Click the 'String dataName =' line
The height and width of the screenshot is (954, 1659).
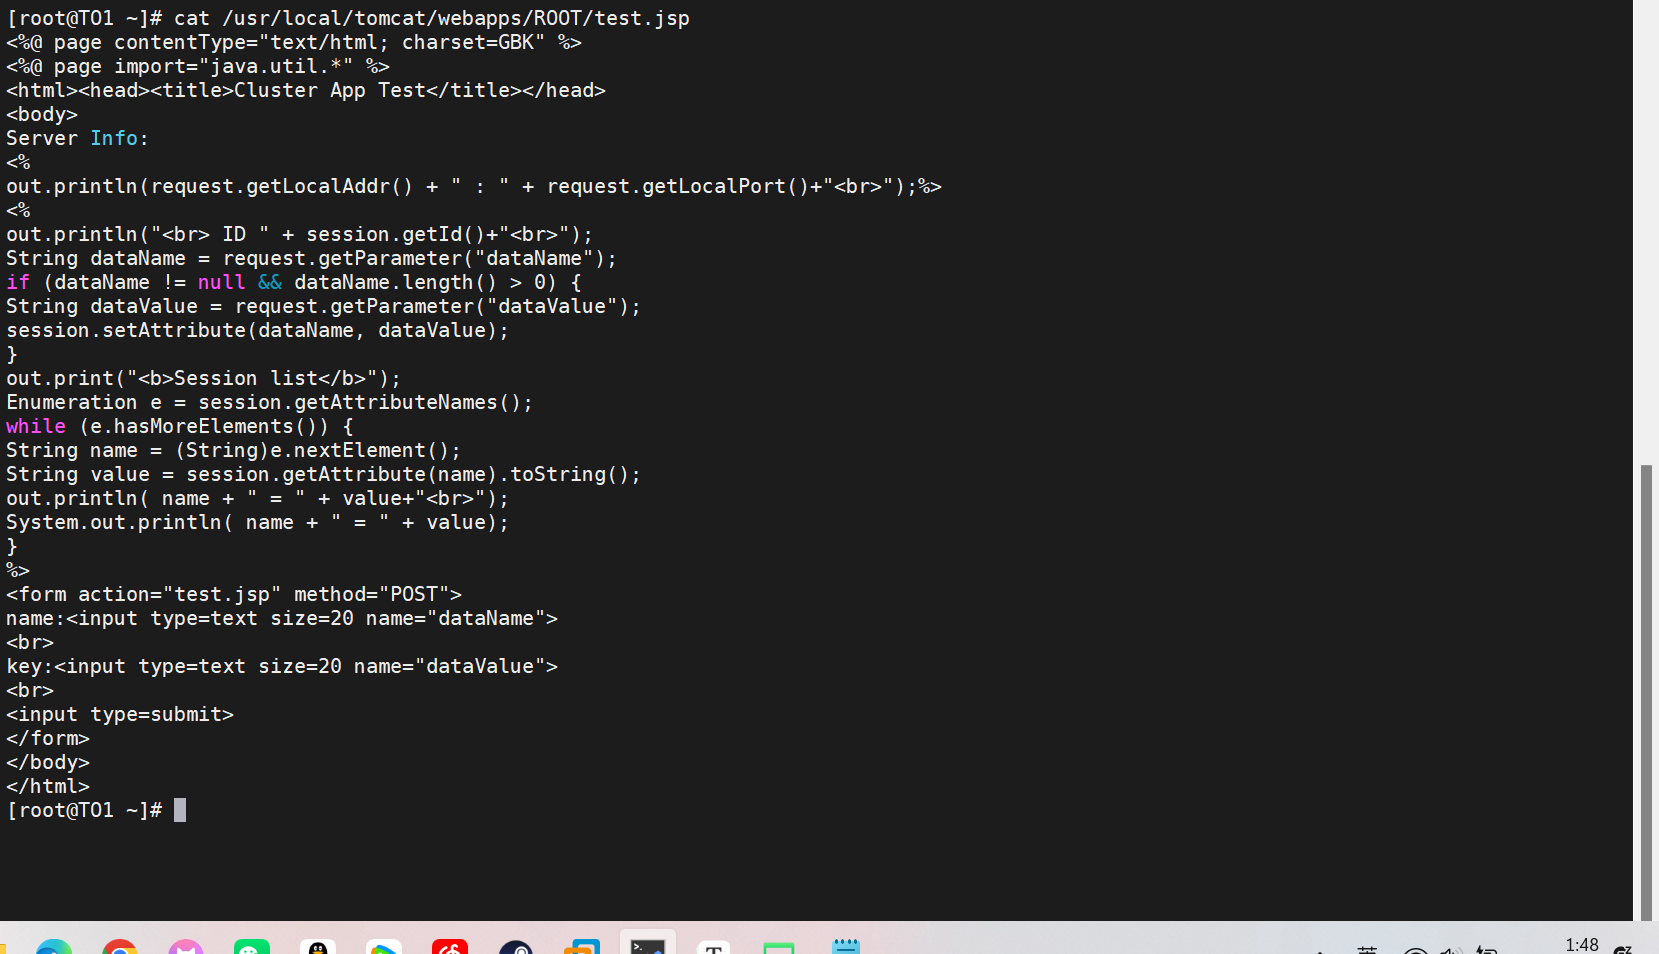[x=311, y=258]
